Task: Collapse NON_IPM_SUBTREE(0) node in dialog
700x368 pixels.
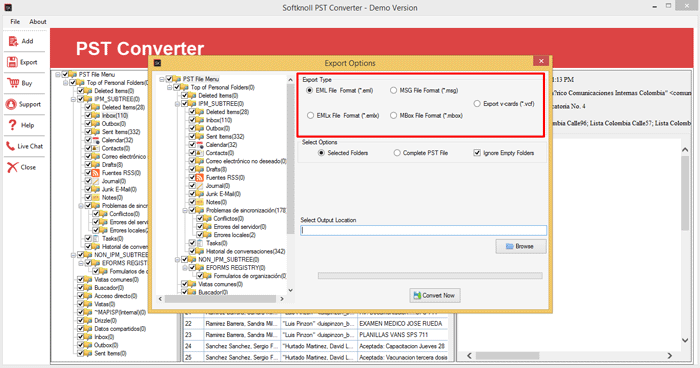Action: (x=177, y=259)
